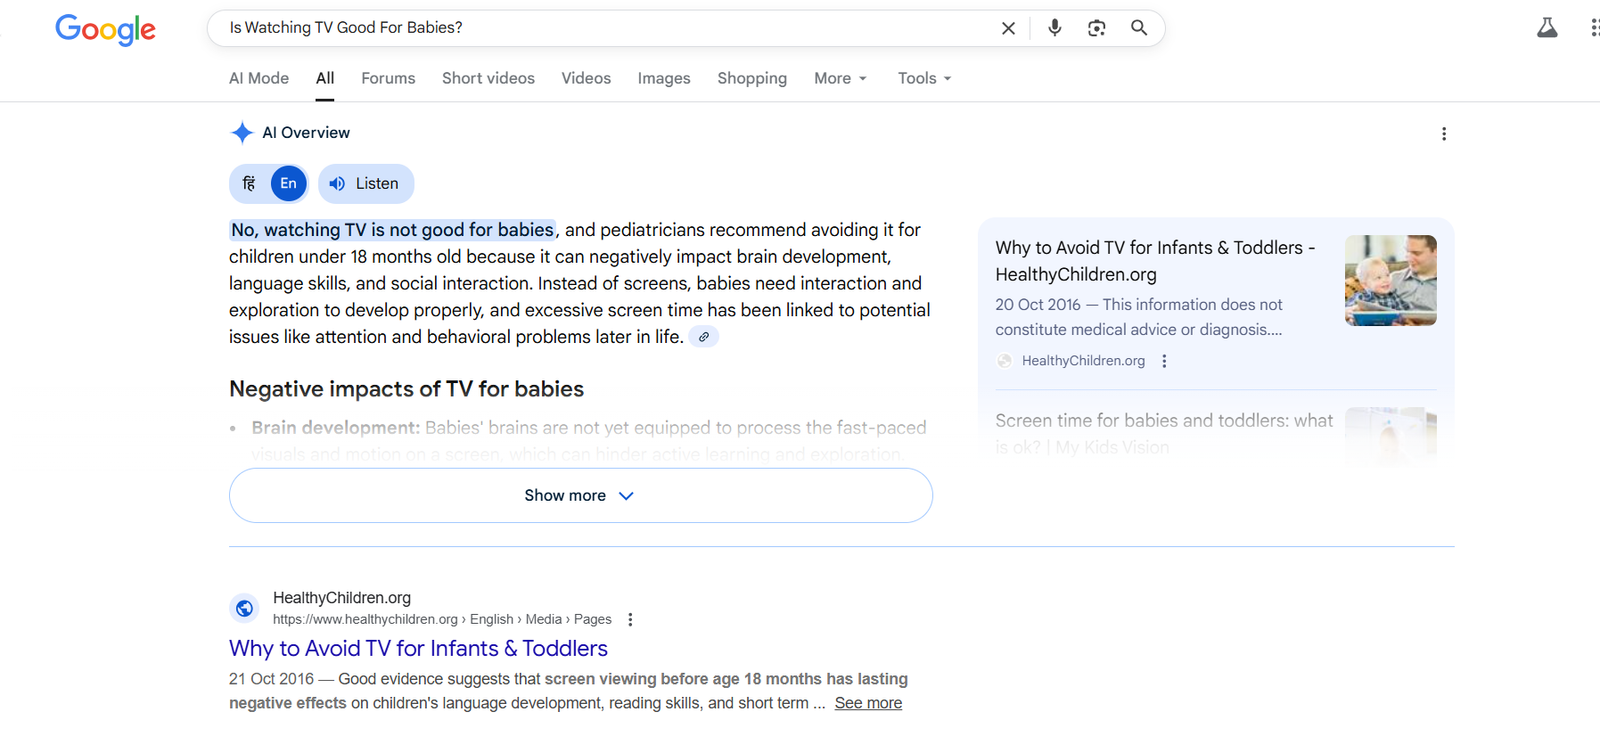Clear the search box with the X icon
The image size is (1600, 743).
click(x=1008, y=28)
